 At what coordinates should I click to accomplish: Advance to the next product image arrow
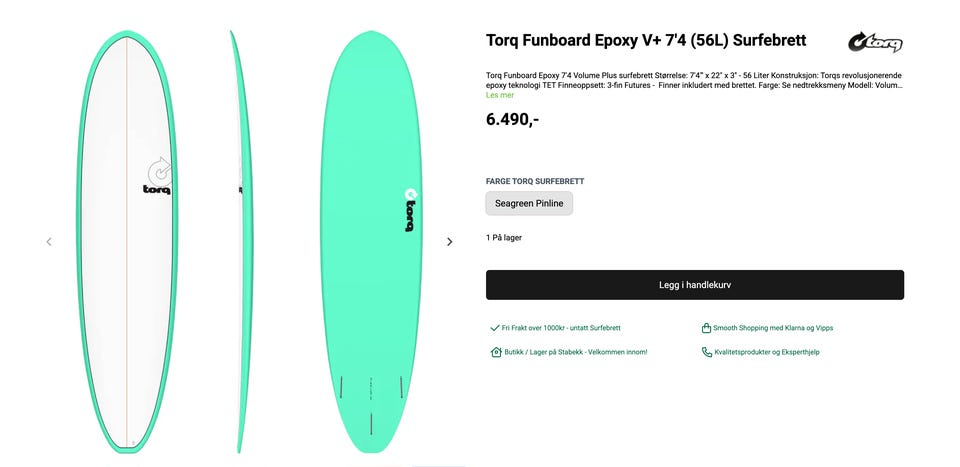click(x=449, y=241)
